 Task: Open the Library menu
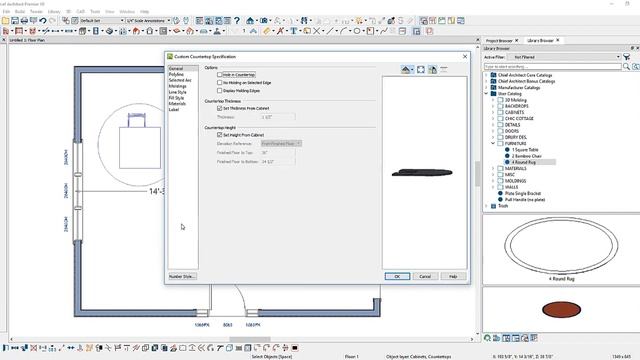54,11
